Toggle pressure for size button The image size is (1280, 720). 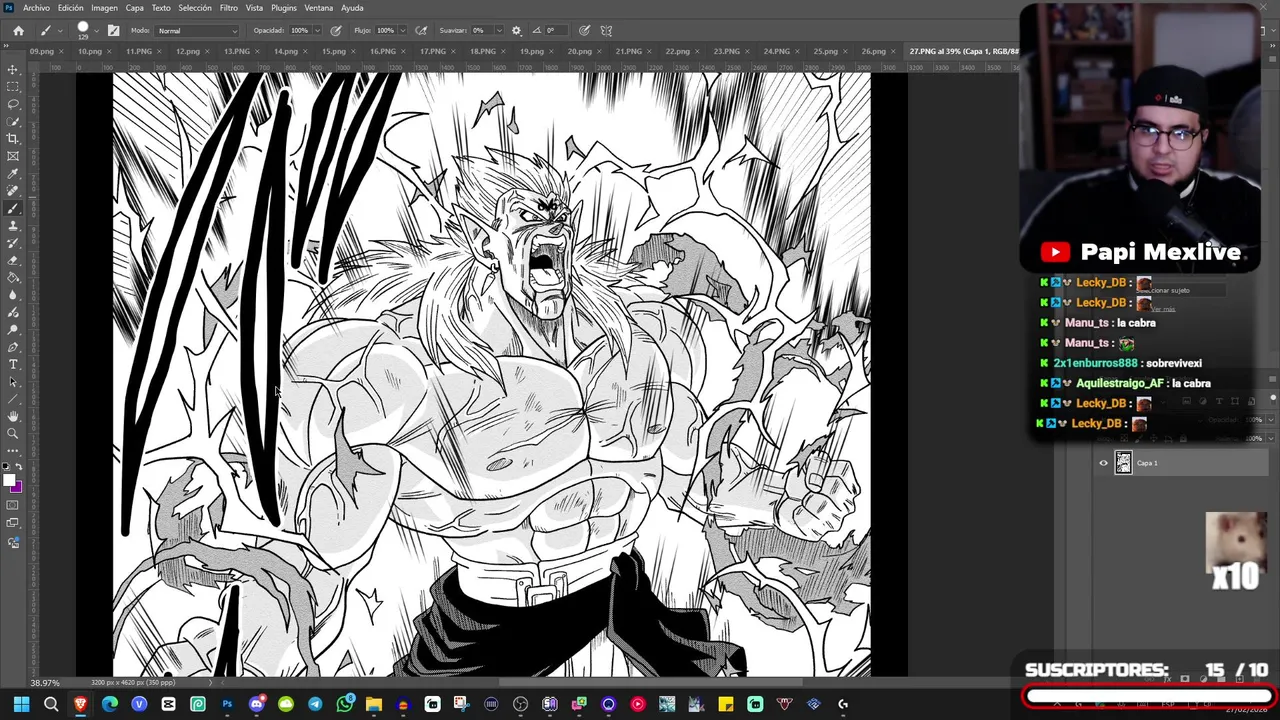[x=584, y=30]
